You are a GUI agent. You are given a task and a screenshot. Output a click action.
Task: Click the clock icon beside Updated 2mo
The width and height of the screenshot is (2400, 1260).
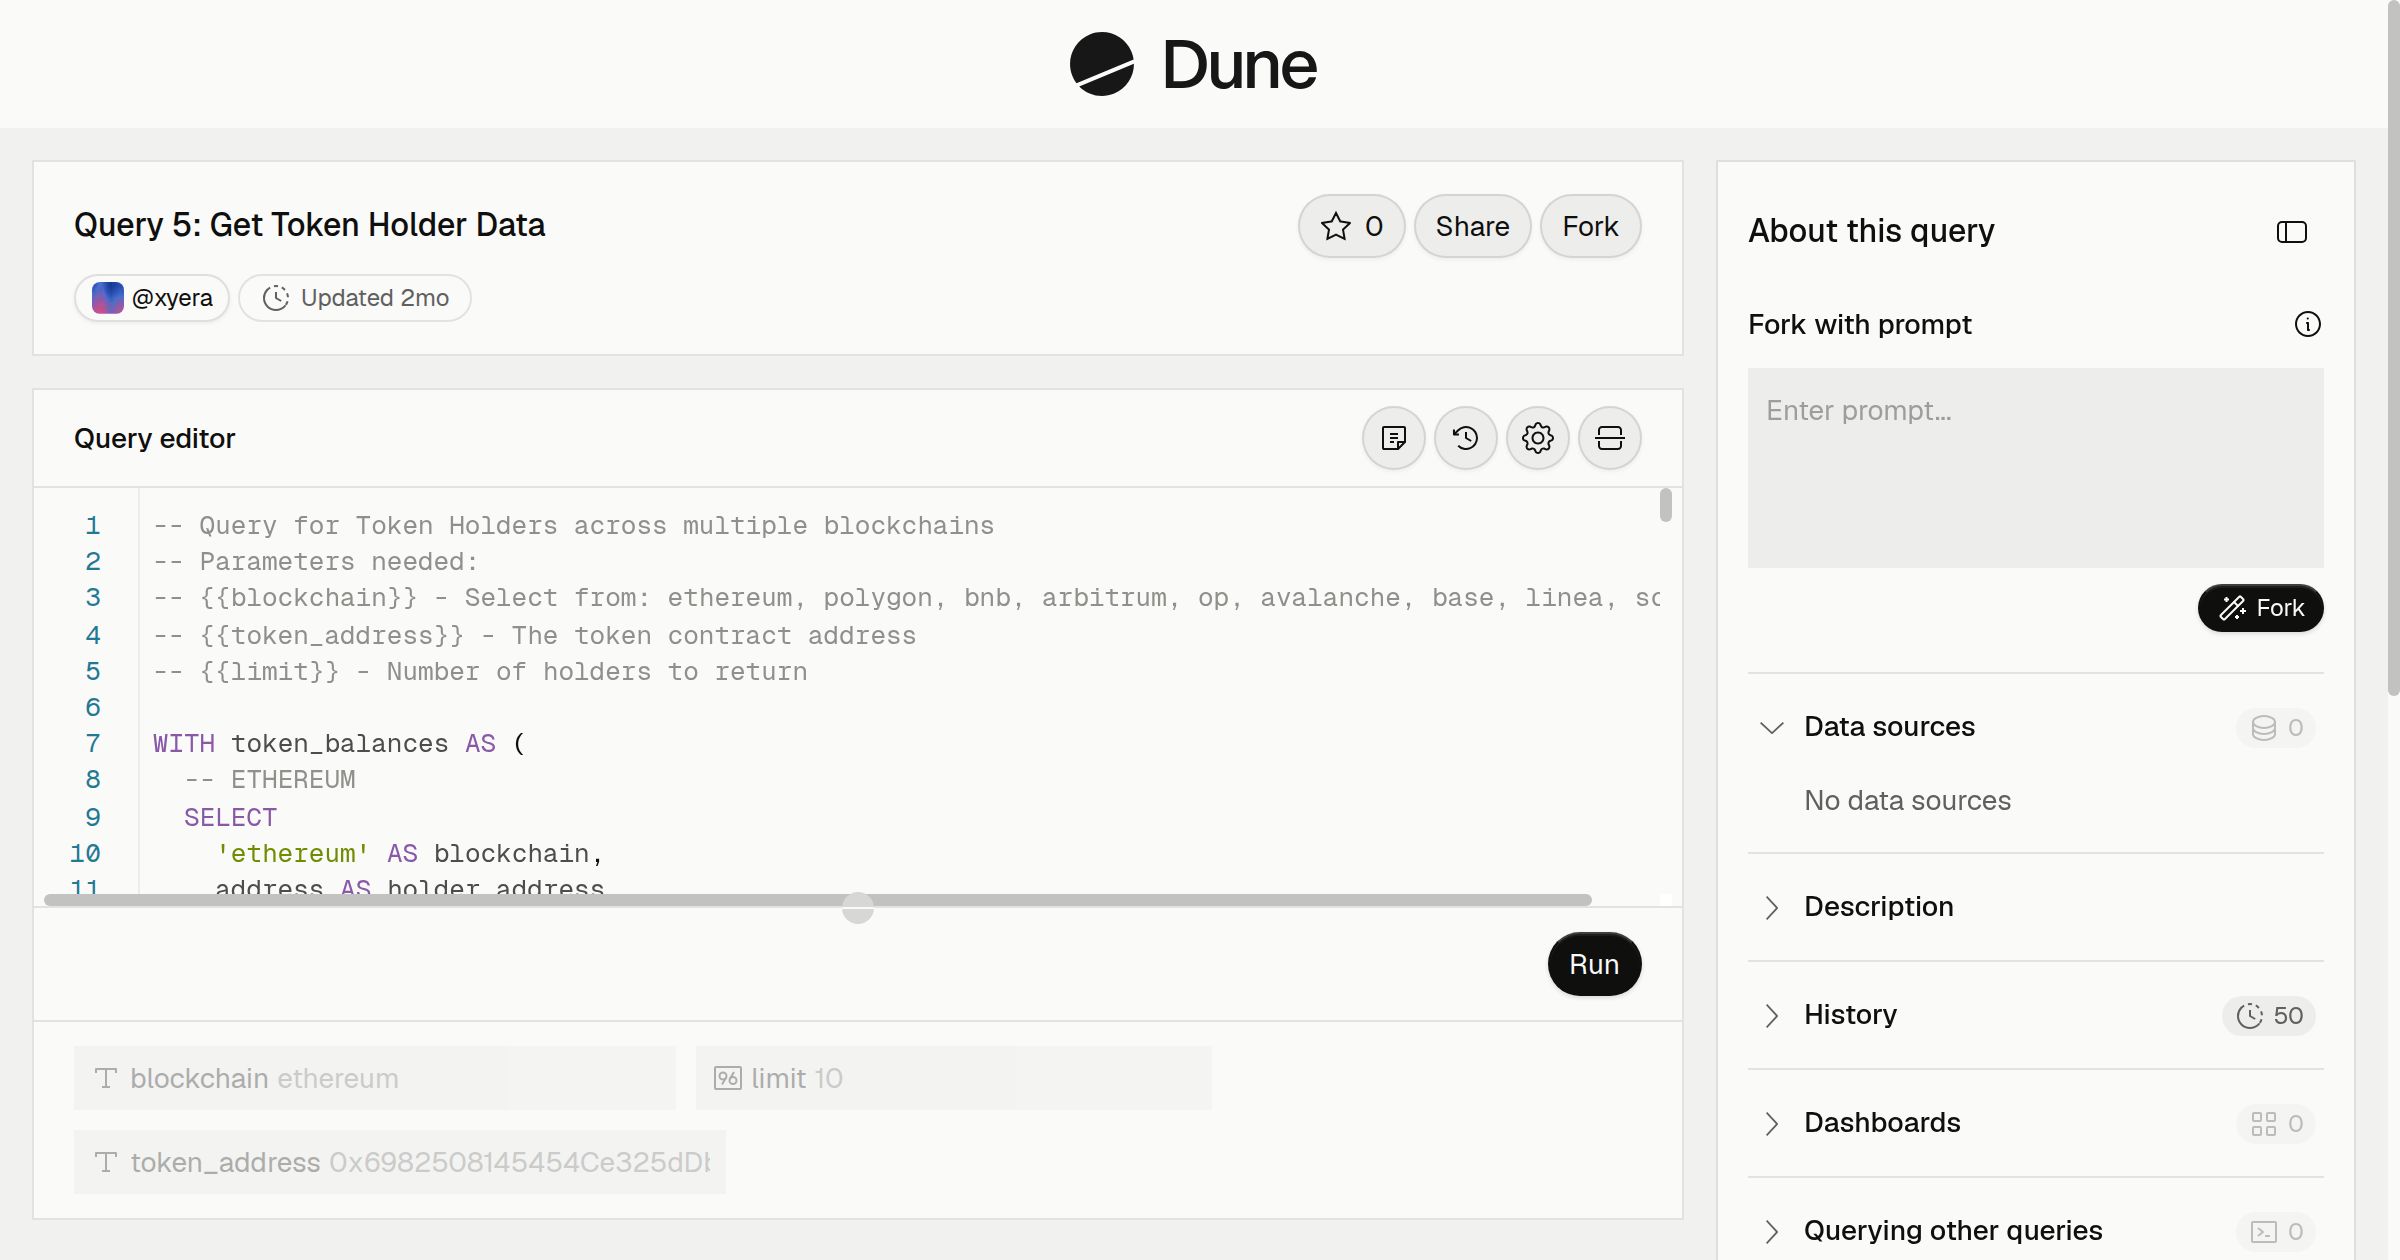[x=276, y=298]
